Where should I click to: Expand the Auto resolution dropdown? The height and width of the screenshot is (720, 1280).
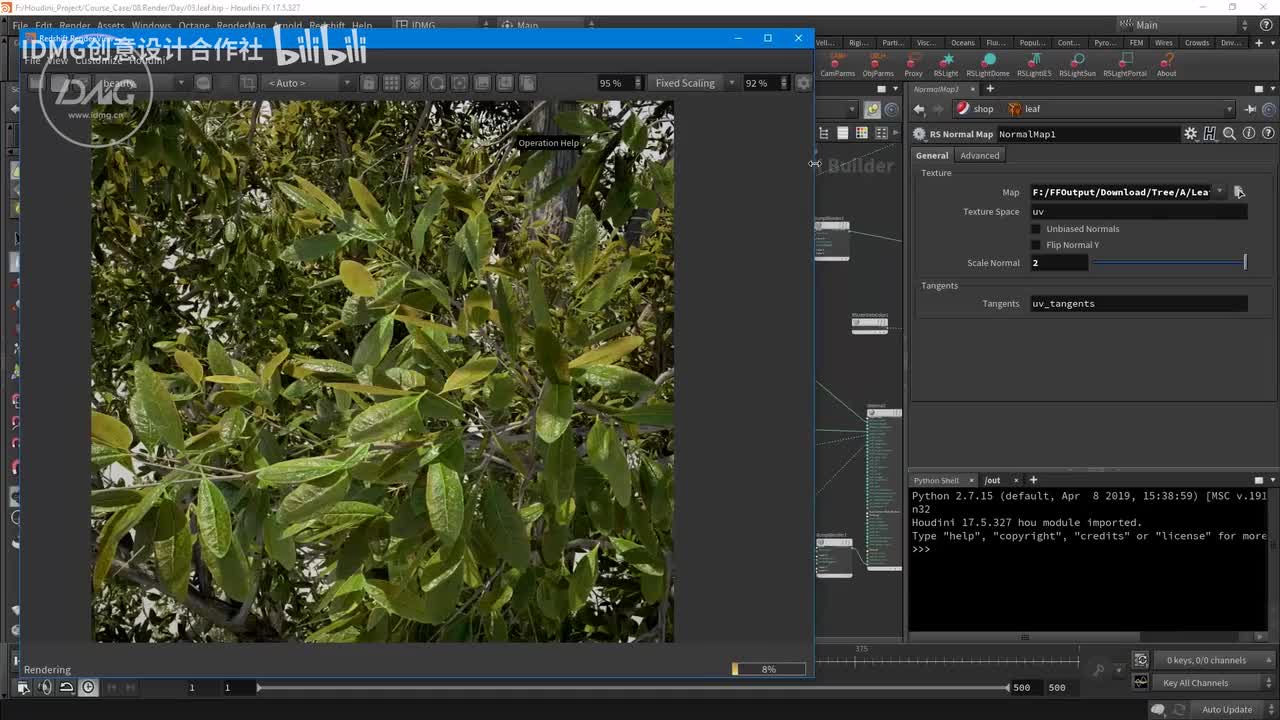pos(309,83)
